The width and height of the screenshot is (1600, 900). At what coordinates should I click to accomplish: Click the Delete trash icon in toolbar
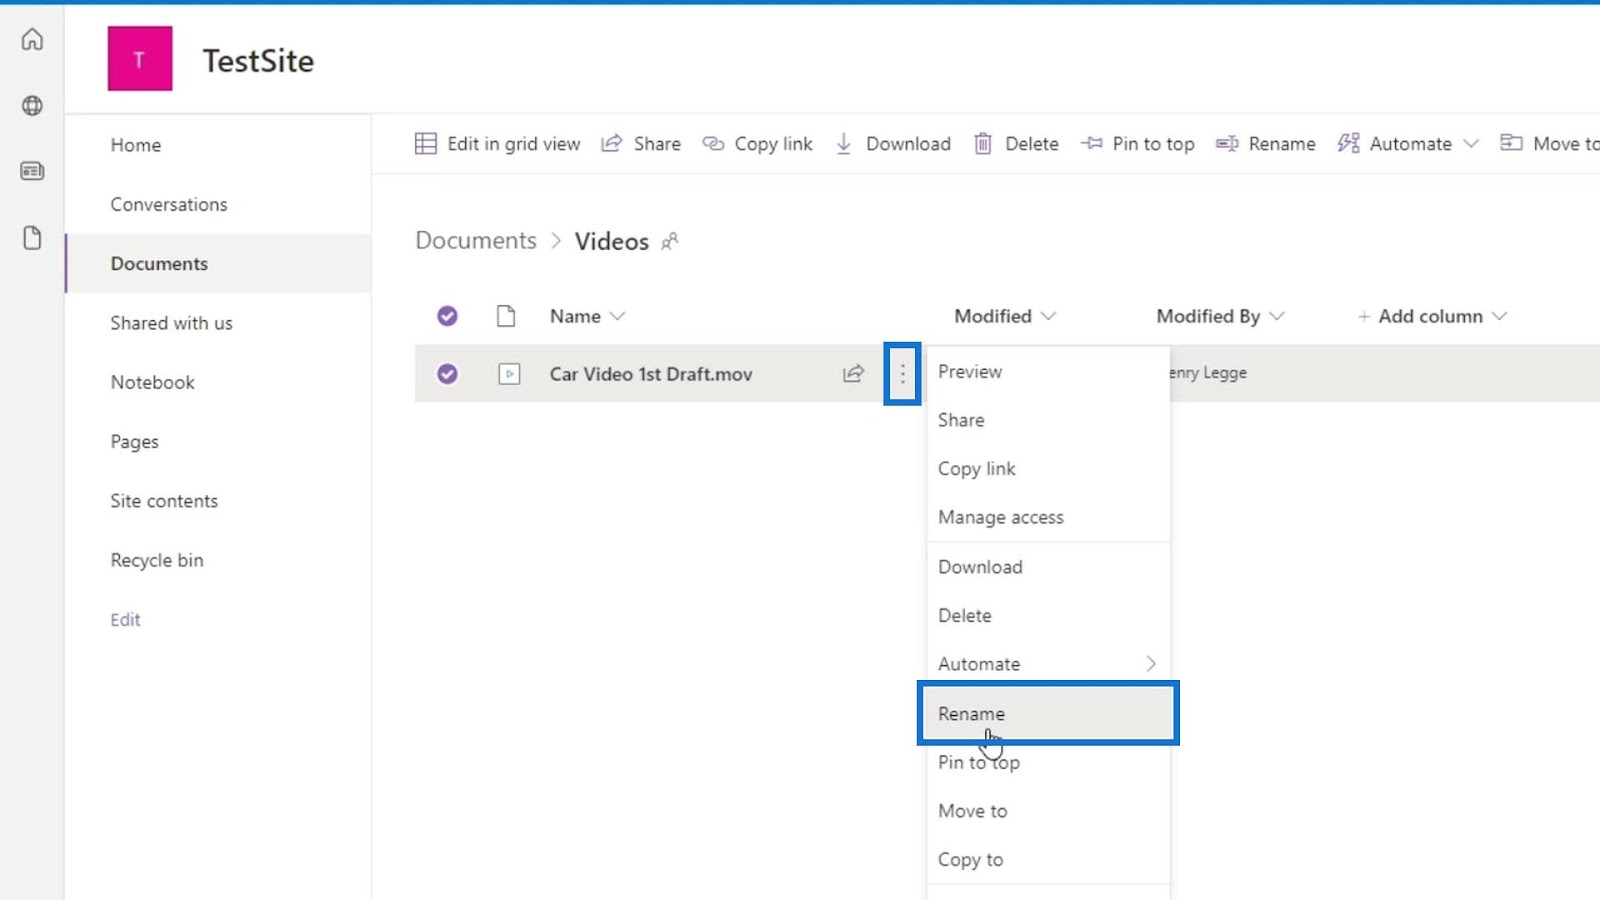coord(983,144)
